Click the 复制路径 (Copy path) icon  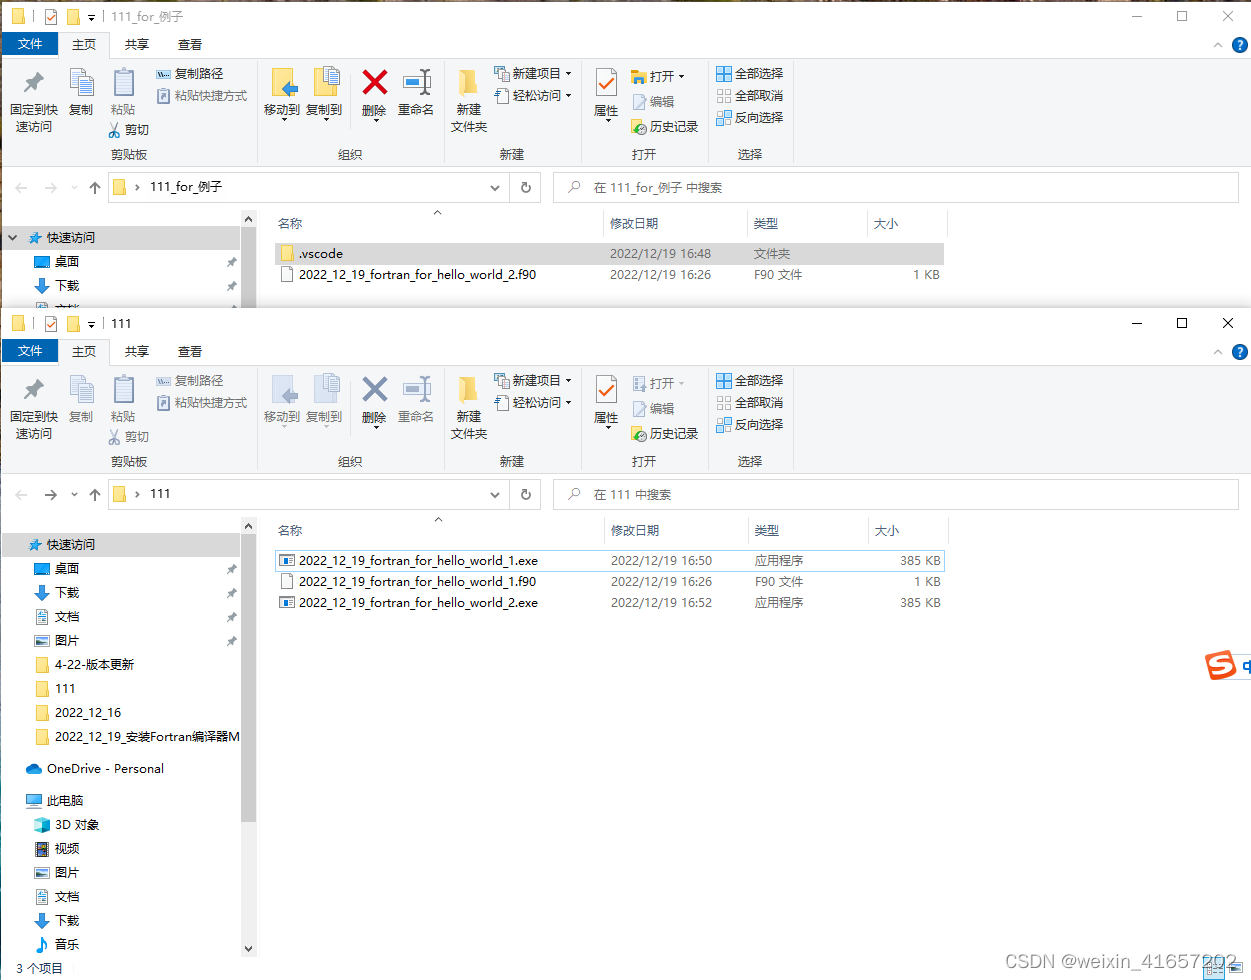pyautogui.click(x=163, y=73)
